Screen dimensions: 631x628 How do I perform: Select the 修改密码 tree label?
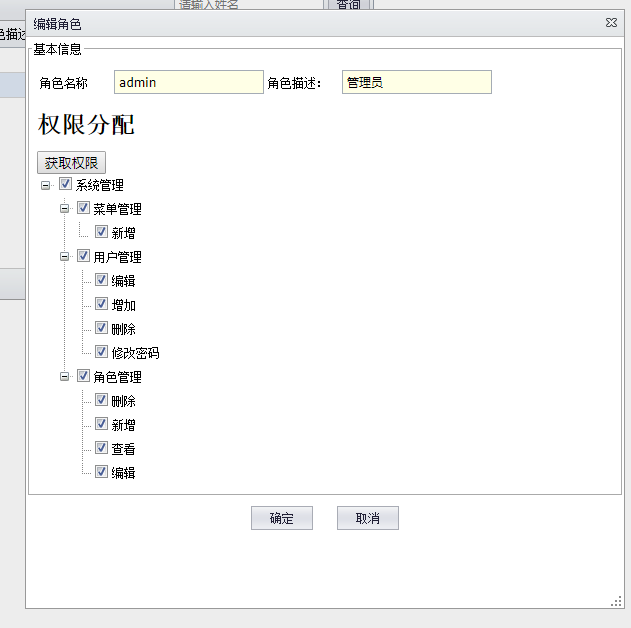point(136,353)
